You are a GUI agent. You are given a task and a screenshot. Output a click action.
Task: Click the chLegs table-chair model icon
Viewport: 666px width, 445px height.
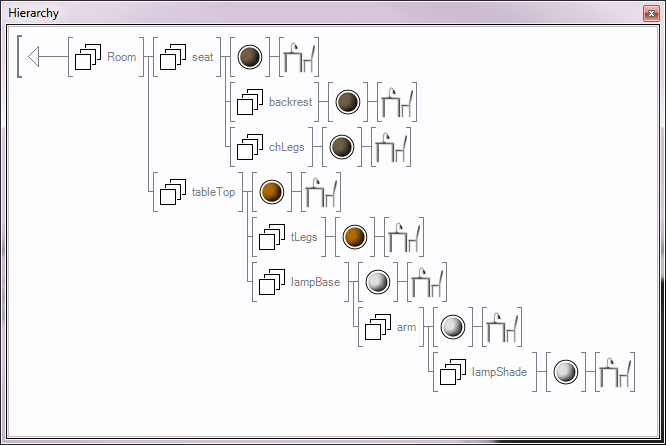click(391, 147)
